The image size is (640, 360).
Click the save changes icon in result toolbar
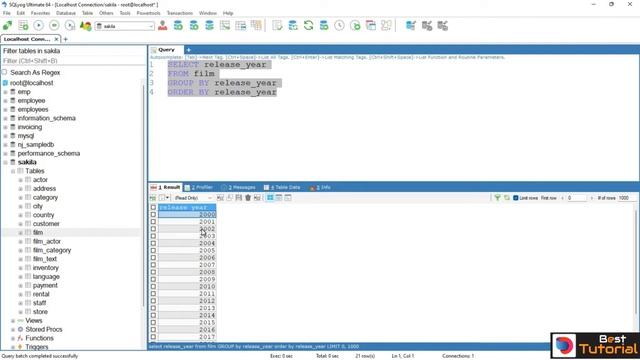pos(239,198)
